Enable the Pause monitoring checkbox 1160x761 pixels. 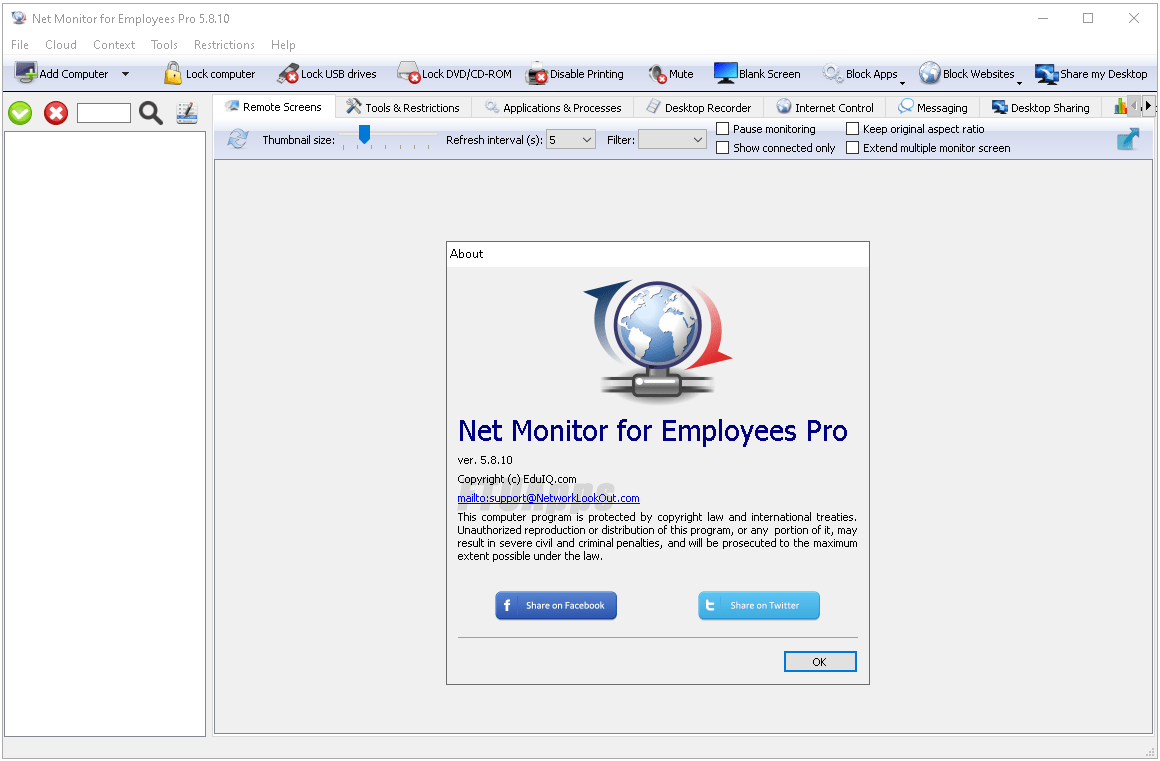point(723,129)
